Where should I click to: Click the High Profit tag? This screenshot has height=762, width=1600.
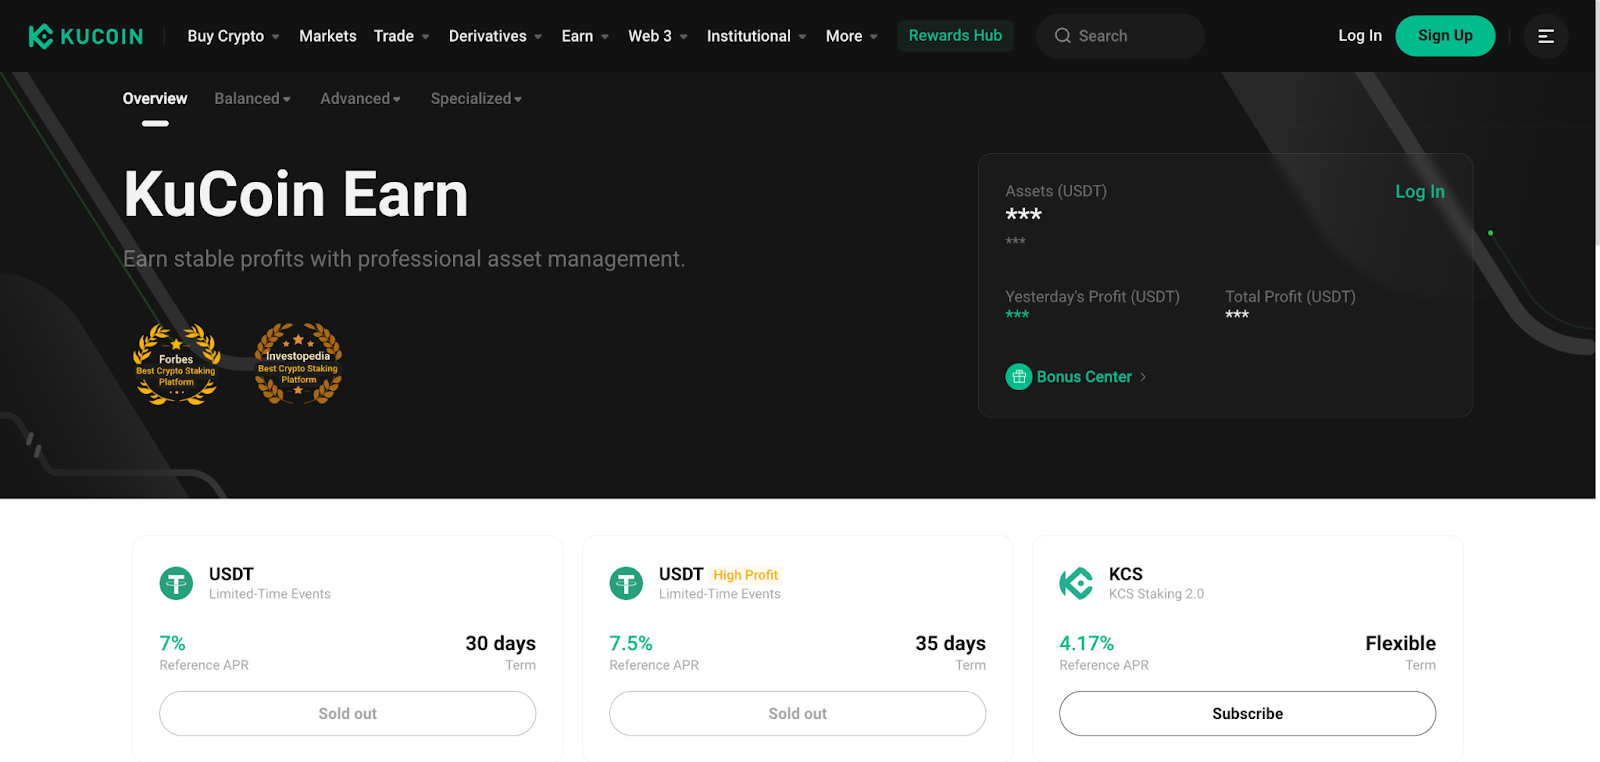pyautogui.click(x=745, y=575)
